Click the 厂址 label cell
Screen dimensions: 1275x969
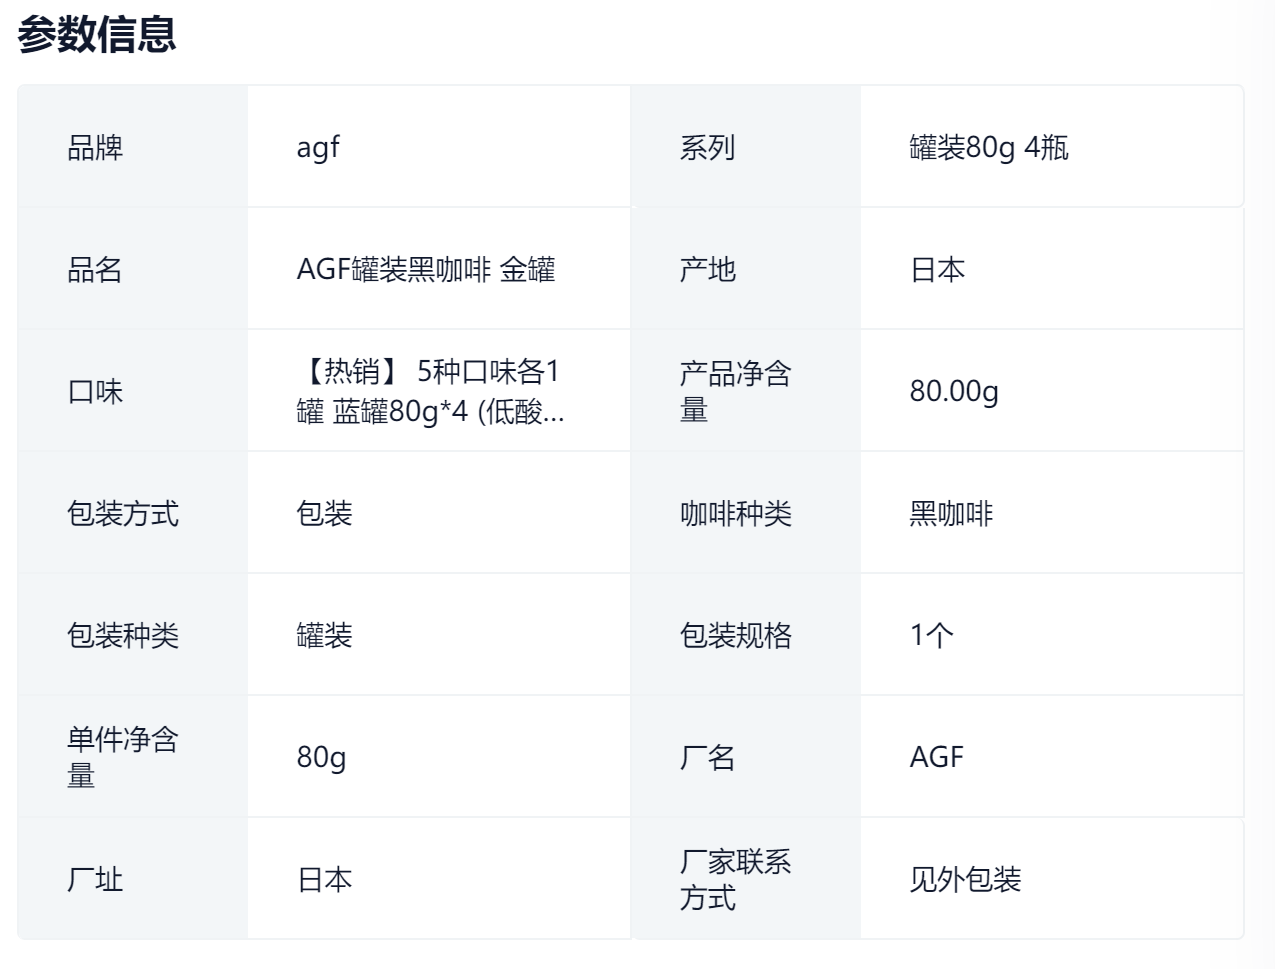click(x=95, y=880)
